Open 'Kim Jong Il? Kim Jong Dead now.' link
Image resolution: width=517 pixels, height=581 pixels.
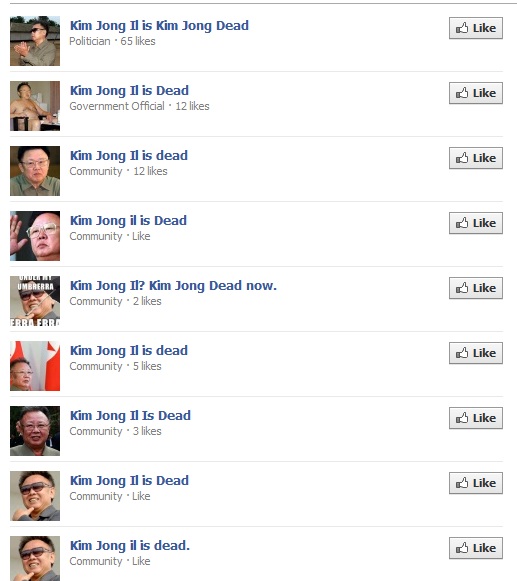pyautogui.click(x=173, y=286)
